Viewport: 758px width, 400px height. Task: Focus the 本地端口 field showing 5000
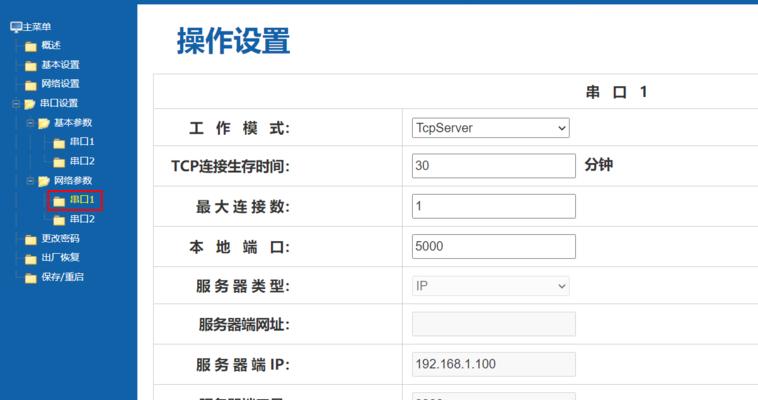tap(494, 247)
